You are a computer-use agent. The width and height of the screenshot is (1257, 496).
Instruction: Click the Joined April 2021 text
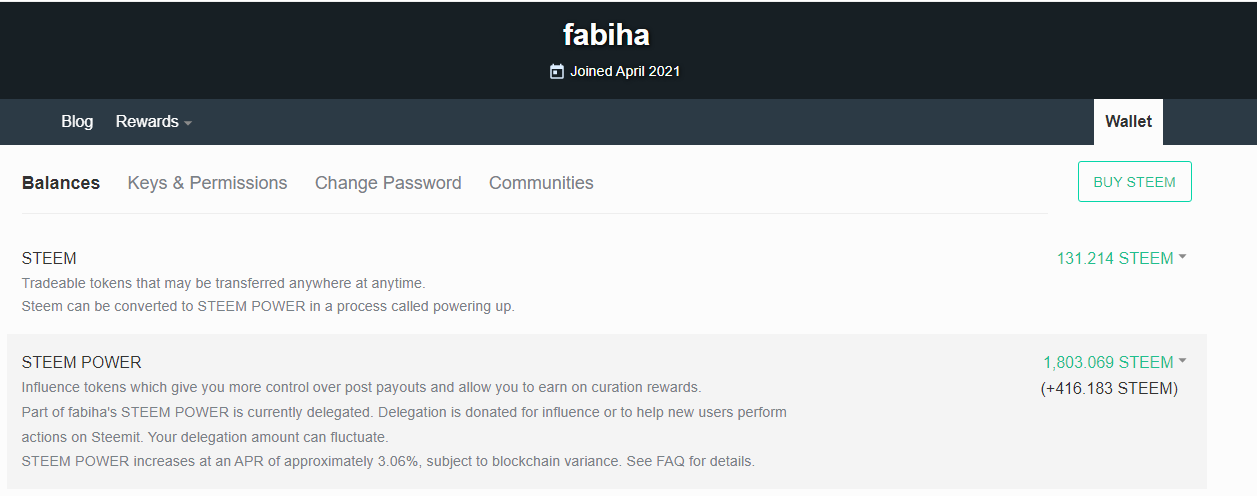click(x=625, y=71)
